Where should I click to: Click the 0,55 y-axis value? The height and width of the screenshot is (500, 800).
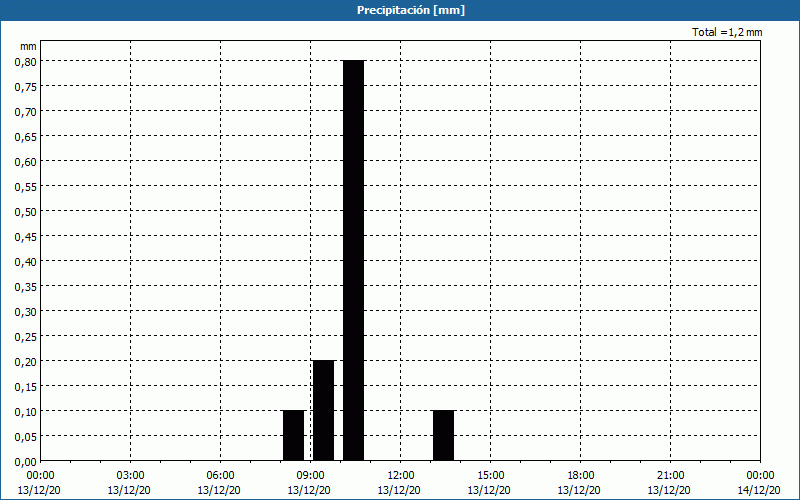26,187
